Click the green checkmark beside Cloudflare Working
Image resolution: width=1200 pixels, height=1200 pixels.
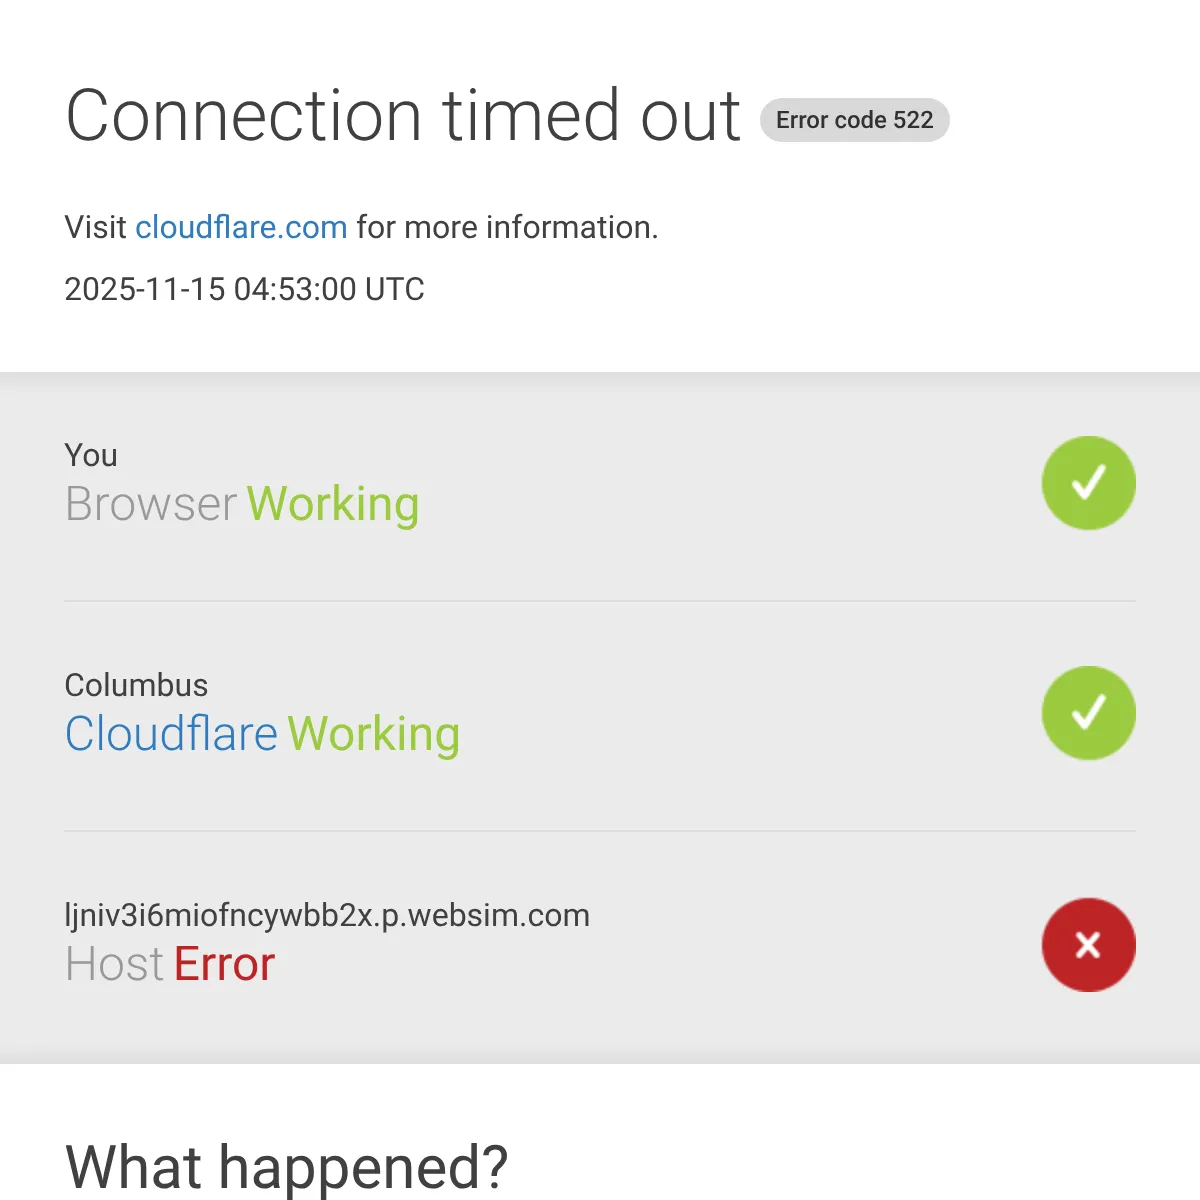(x=1088, y=713)
